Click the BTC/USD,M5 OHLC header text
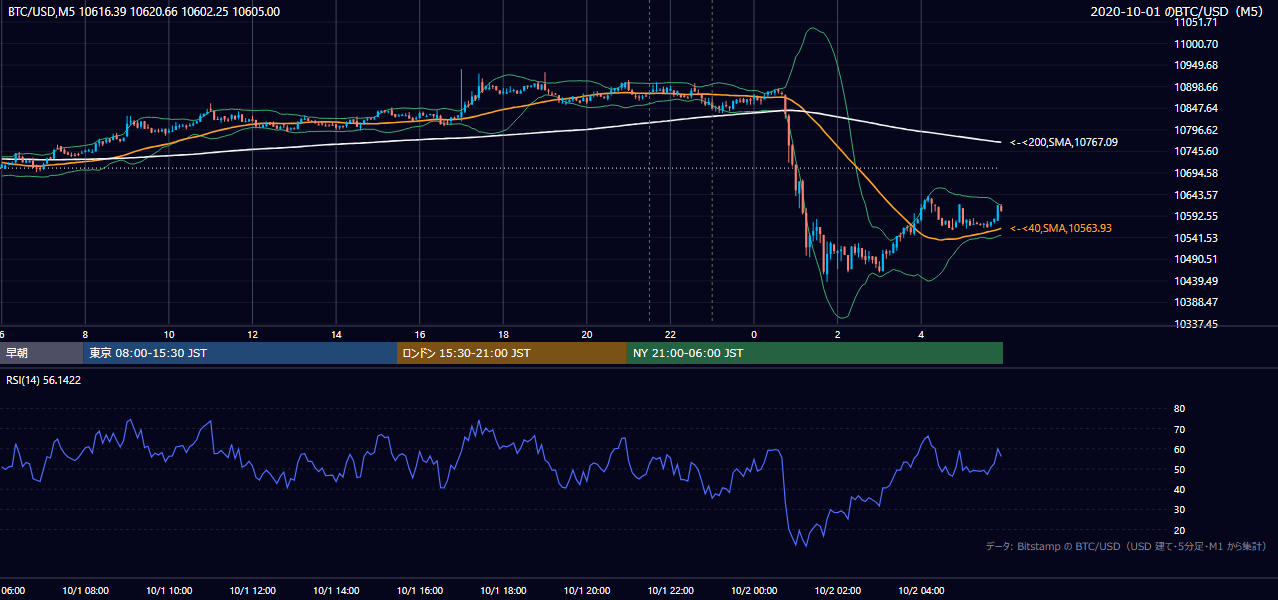The image size is (1278, 600). coord(144,12)
